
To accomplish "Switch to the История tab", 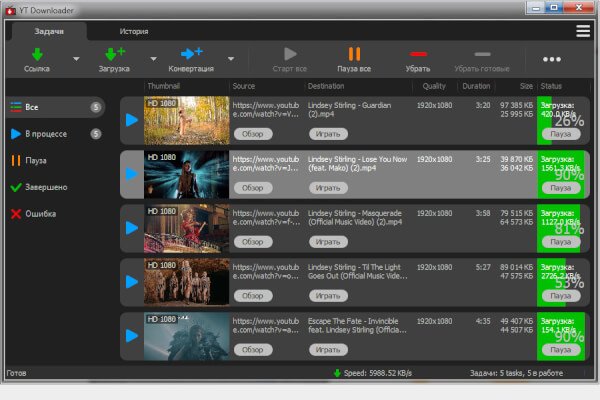I will tap(134, 31).
